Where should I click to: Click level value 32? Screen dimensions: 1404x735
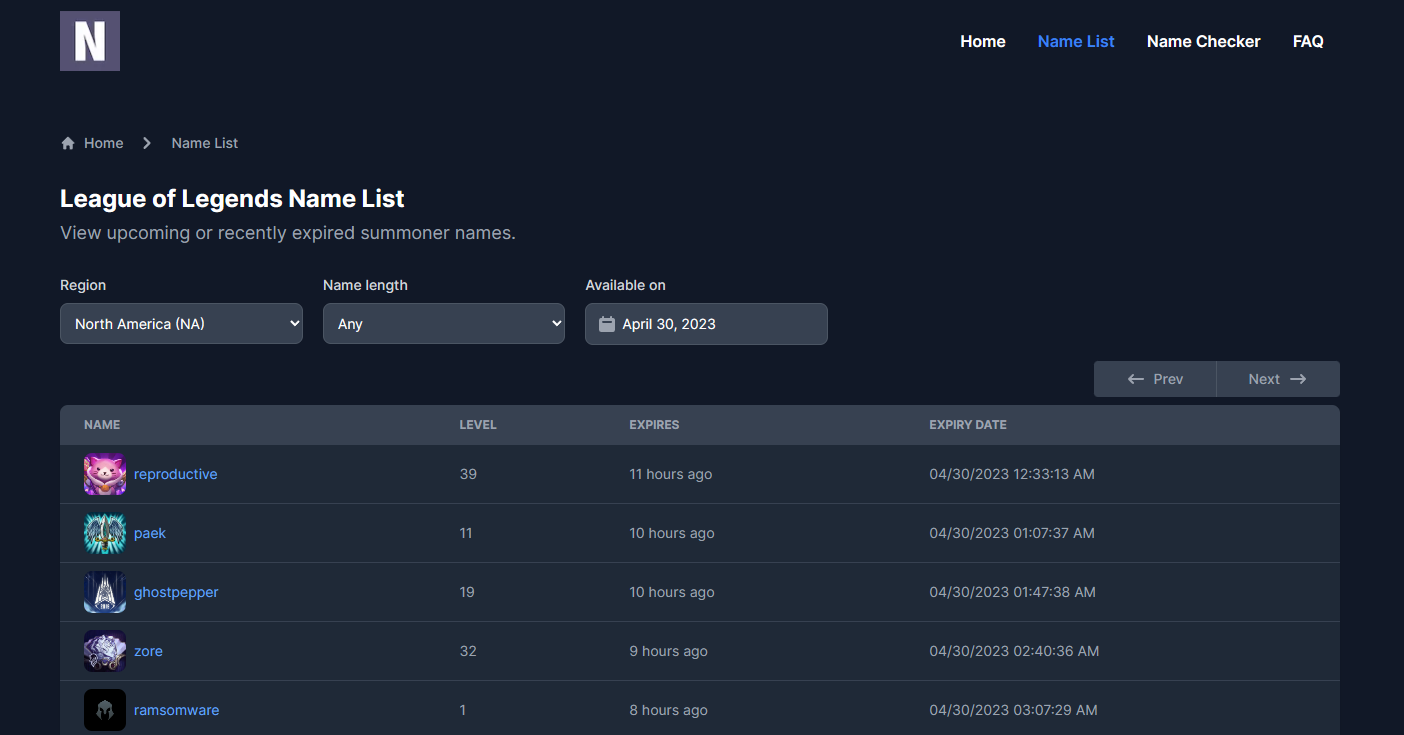click(468, 651)
